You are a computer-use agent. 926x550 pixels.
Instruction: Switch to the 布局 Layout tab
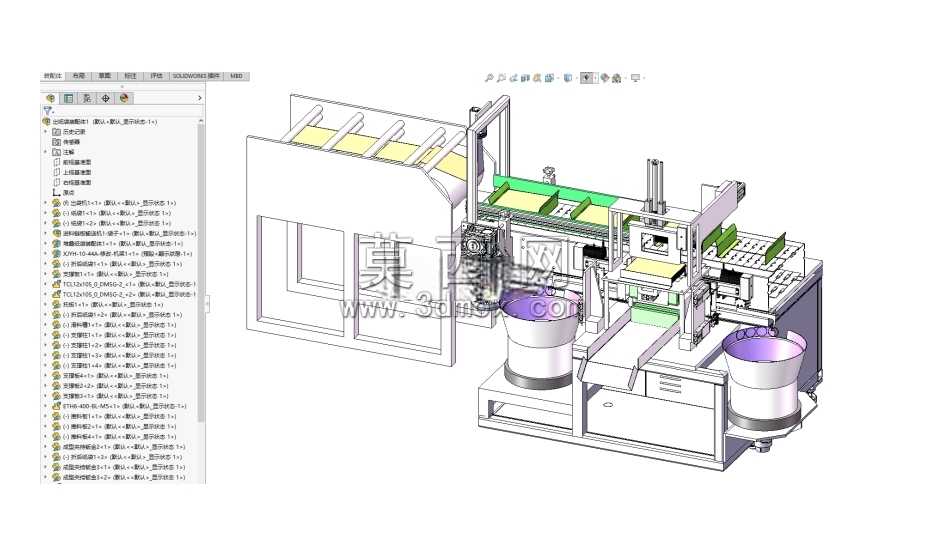tap(79, 76)
